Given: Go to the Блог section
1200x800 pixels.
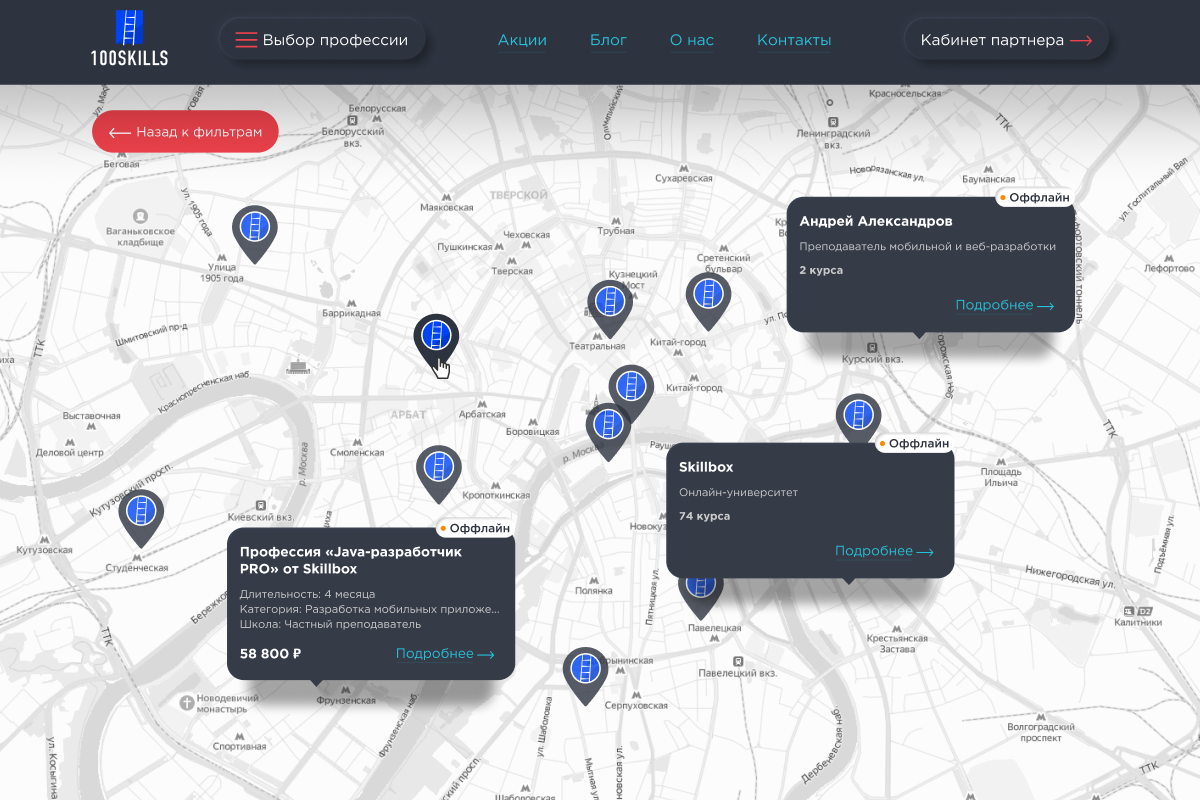Looking at the screenshot, I should click(x=608, y=40).
